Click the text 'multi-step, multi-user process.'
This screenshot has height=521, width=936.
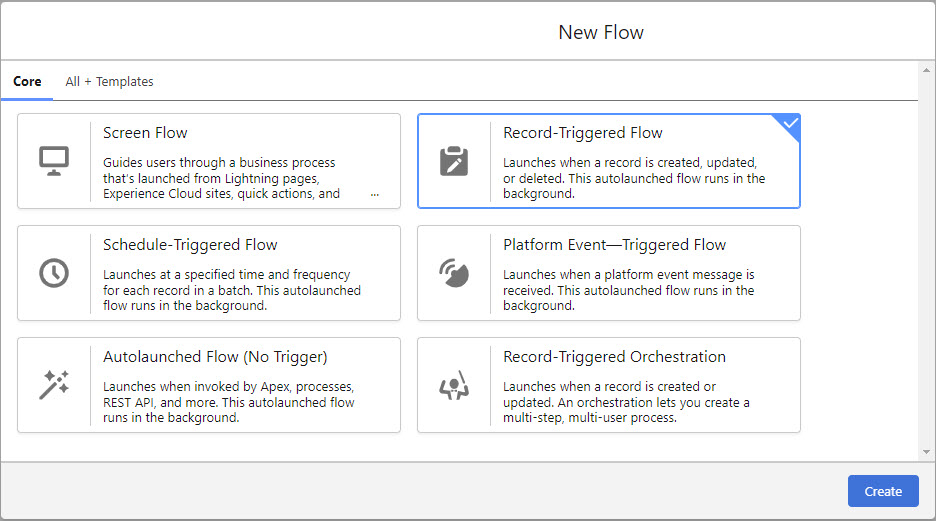click(590, 418)
